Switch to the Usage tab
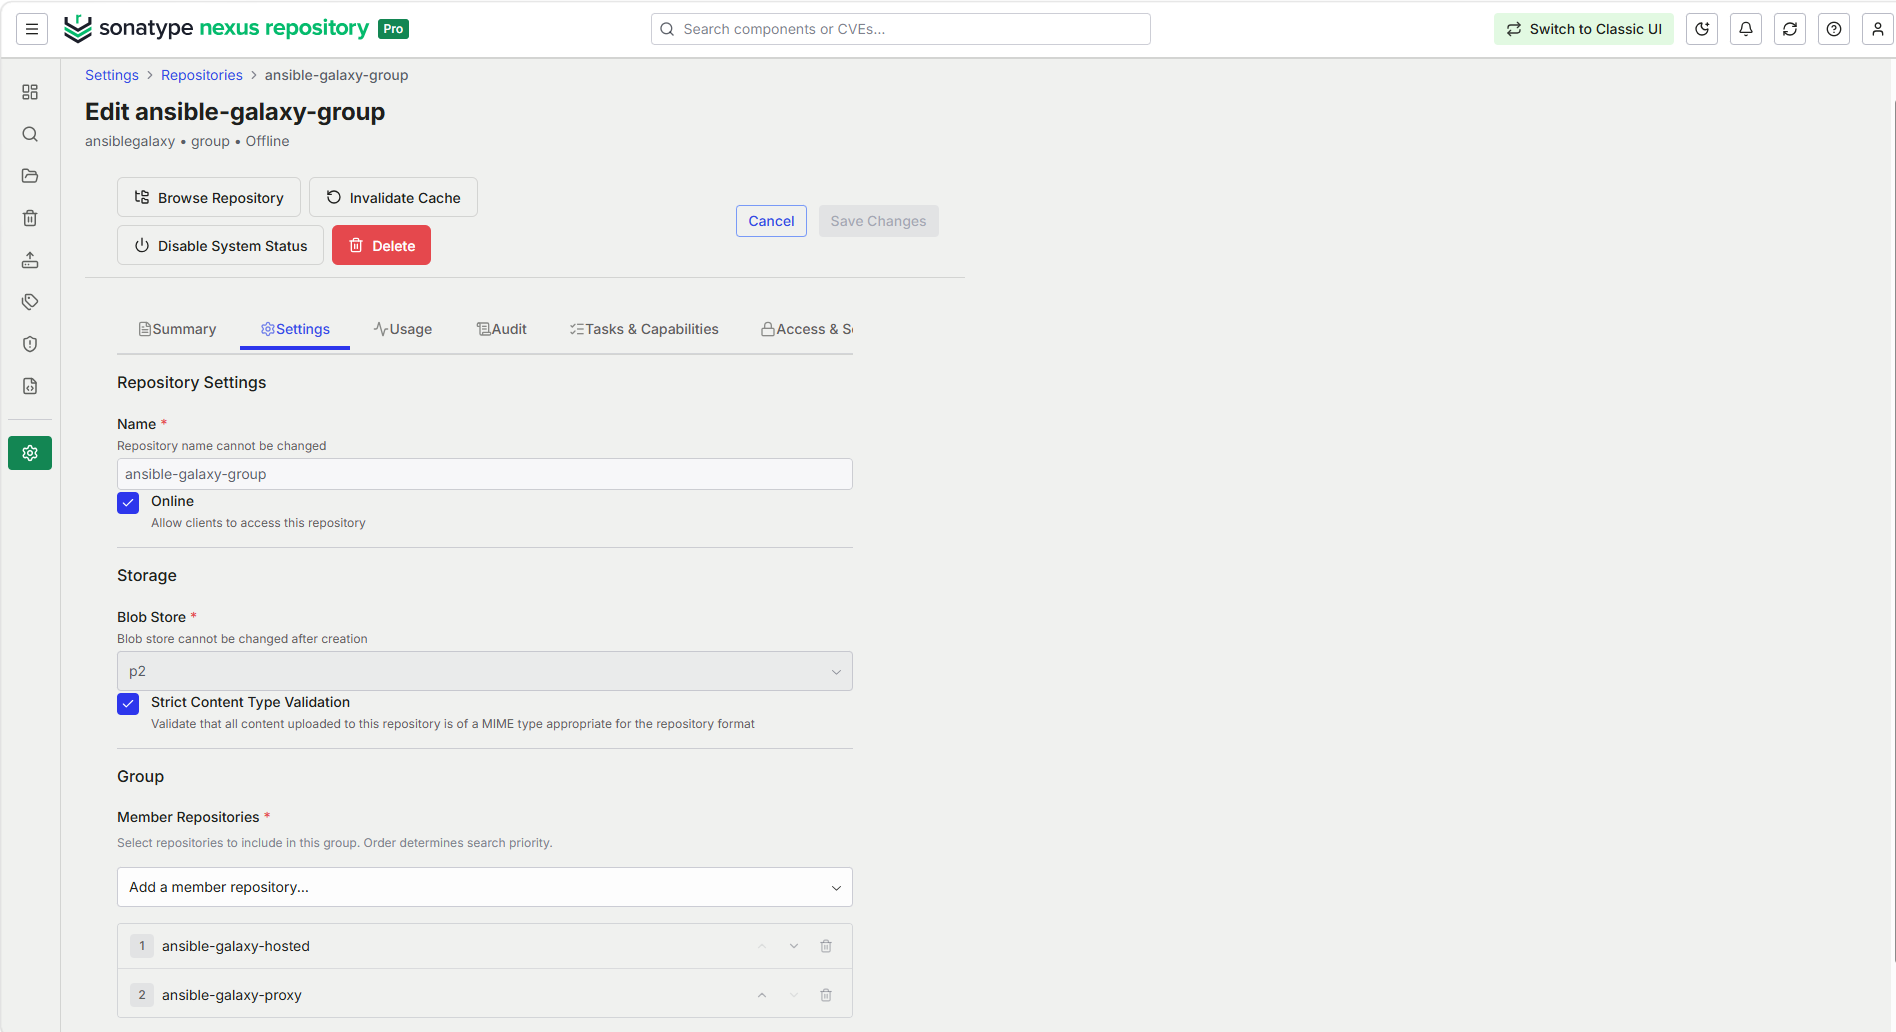The height and width of the screenshot is (1032, 1896). [x=403, y=329]
